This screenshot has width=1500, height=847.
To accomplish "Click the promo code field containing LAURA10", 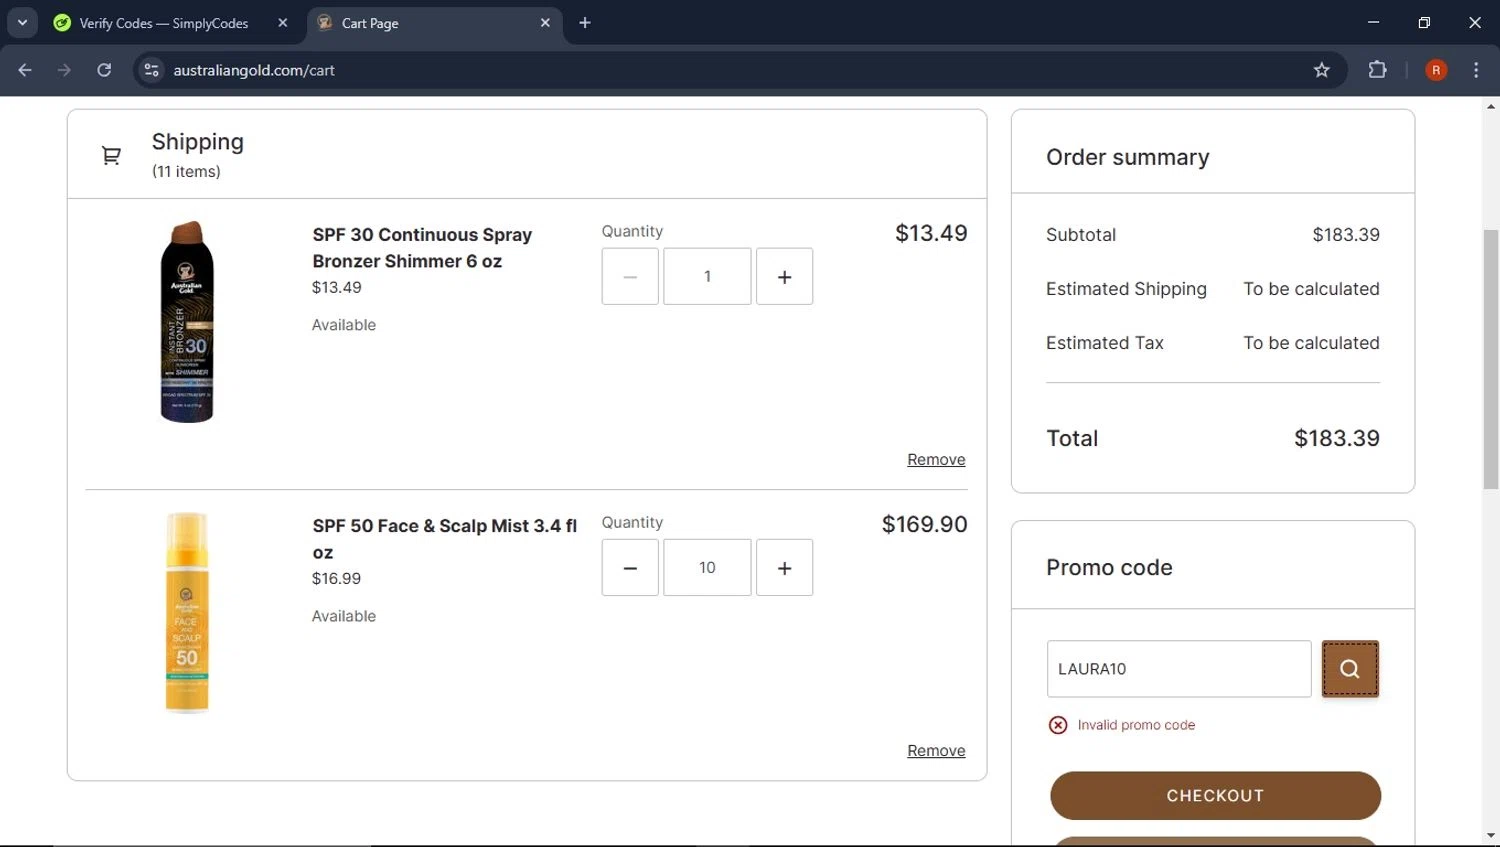I will point(1179,669).
